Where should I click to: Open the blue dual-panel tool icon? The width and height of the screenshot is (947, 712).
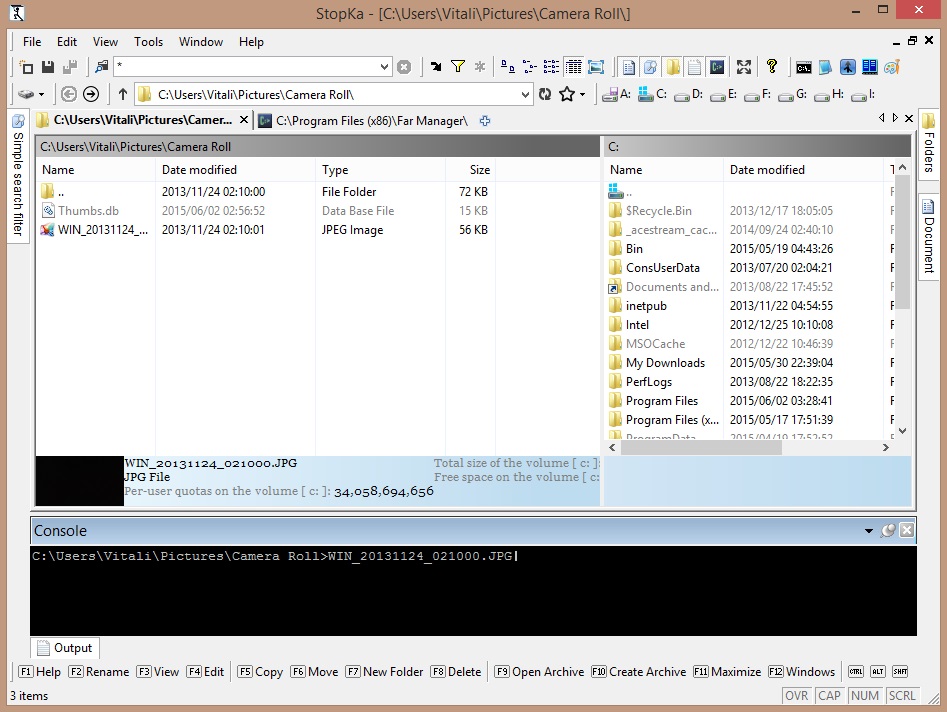pyautogui.click(x=870, y=66)
